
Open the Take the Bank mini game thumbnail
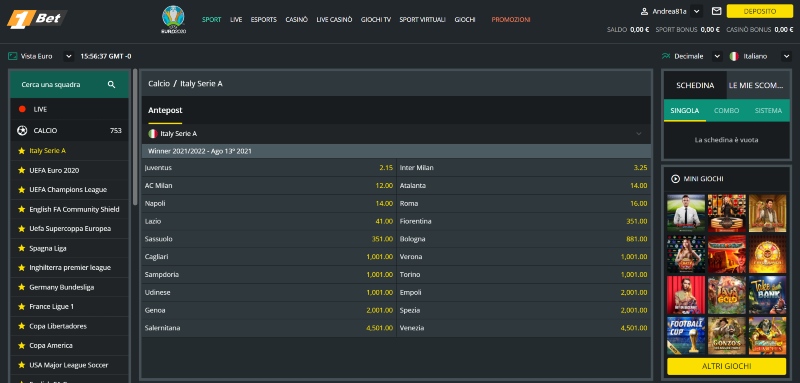[x=767, y=295]
